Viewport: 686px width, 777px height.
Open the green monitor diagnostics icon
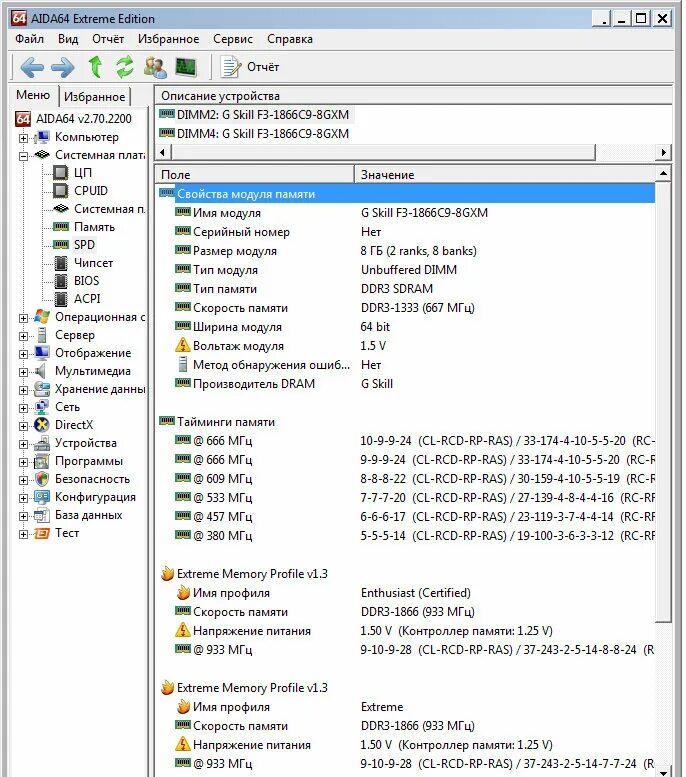click(x=185, y=67)
